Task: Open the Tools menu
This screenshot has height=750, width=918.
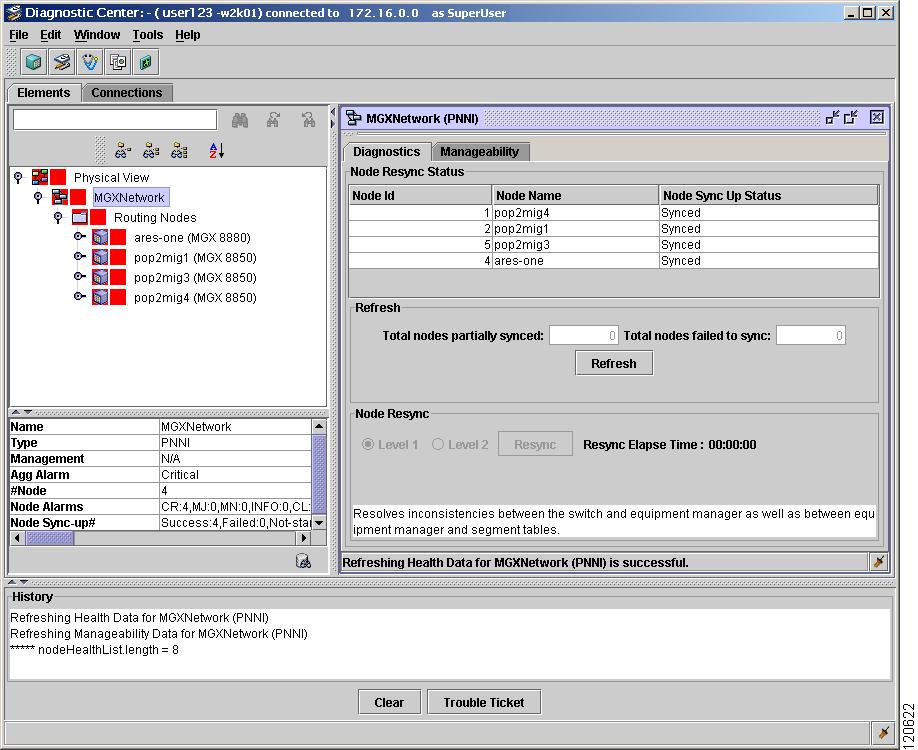Action: pos(148,35)
